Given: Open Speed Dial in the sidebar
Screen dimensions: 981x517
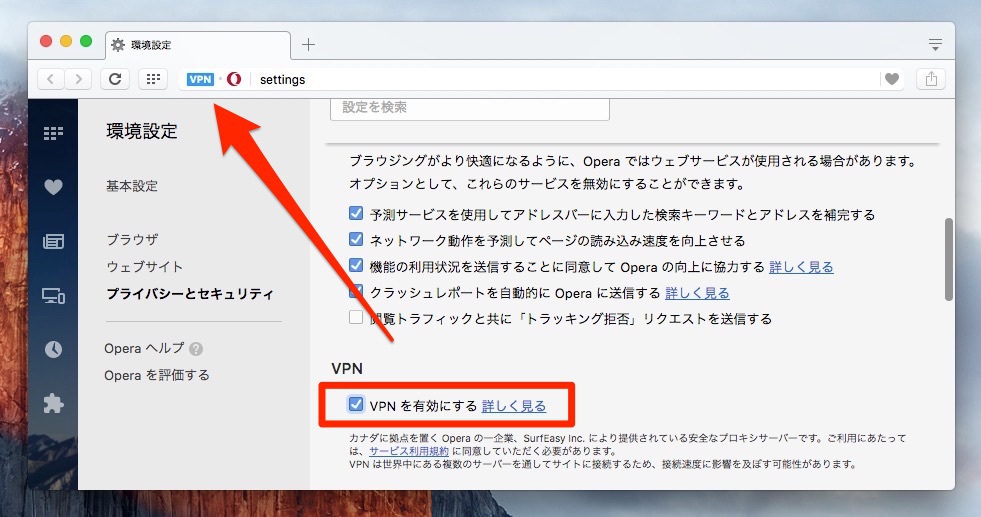Looking at the screenshot, I should [x=53, y=133].
